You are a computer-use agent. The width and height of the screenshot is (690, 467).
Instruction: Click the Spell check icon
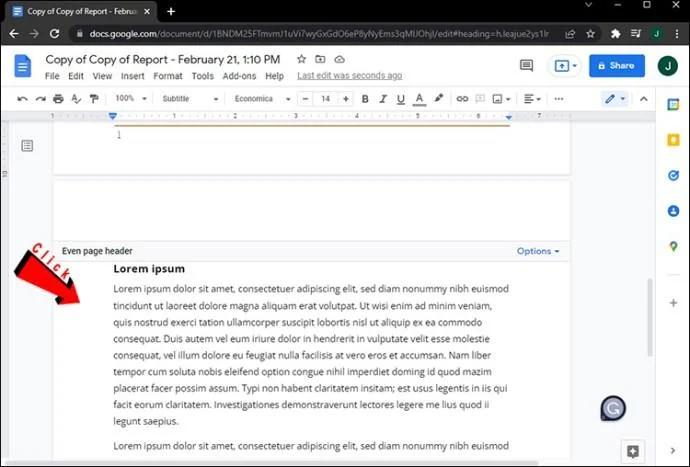point(76,99)
